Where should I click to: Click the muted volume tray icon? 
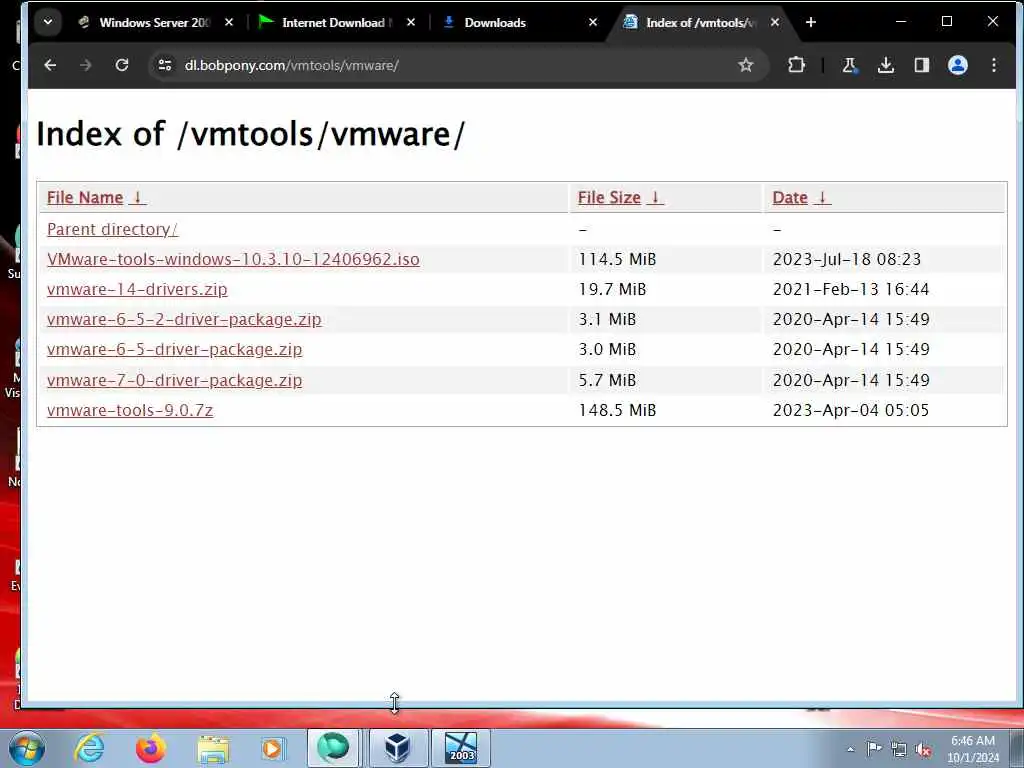click(x=923, y=750)
